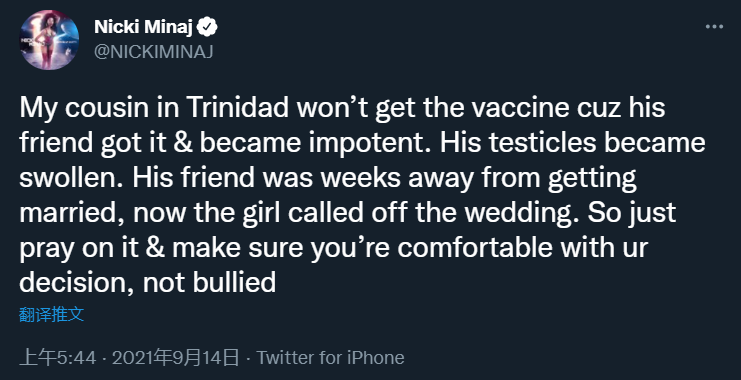Click the 上午5:44 timestamp
This screenshot has width=741, height=380.
coord(58,358)
